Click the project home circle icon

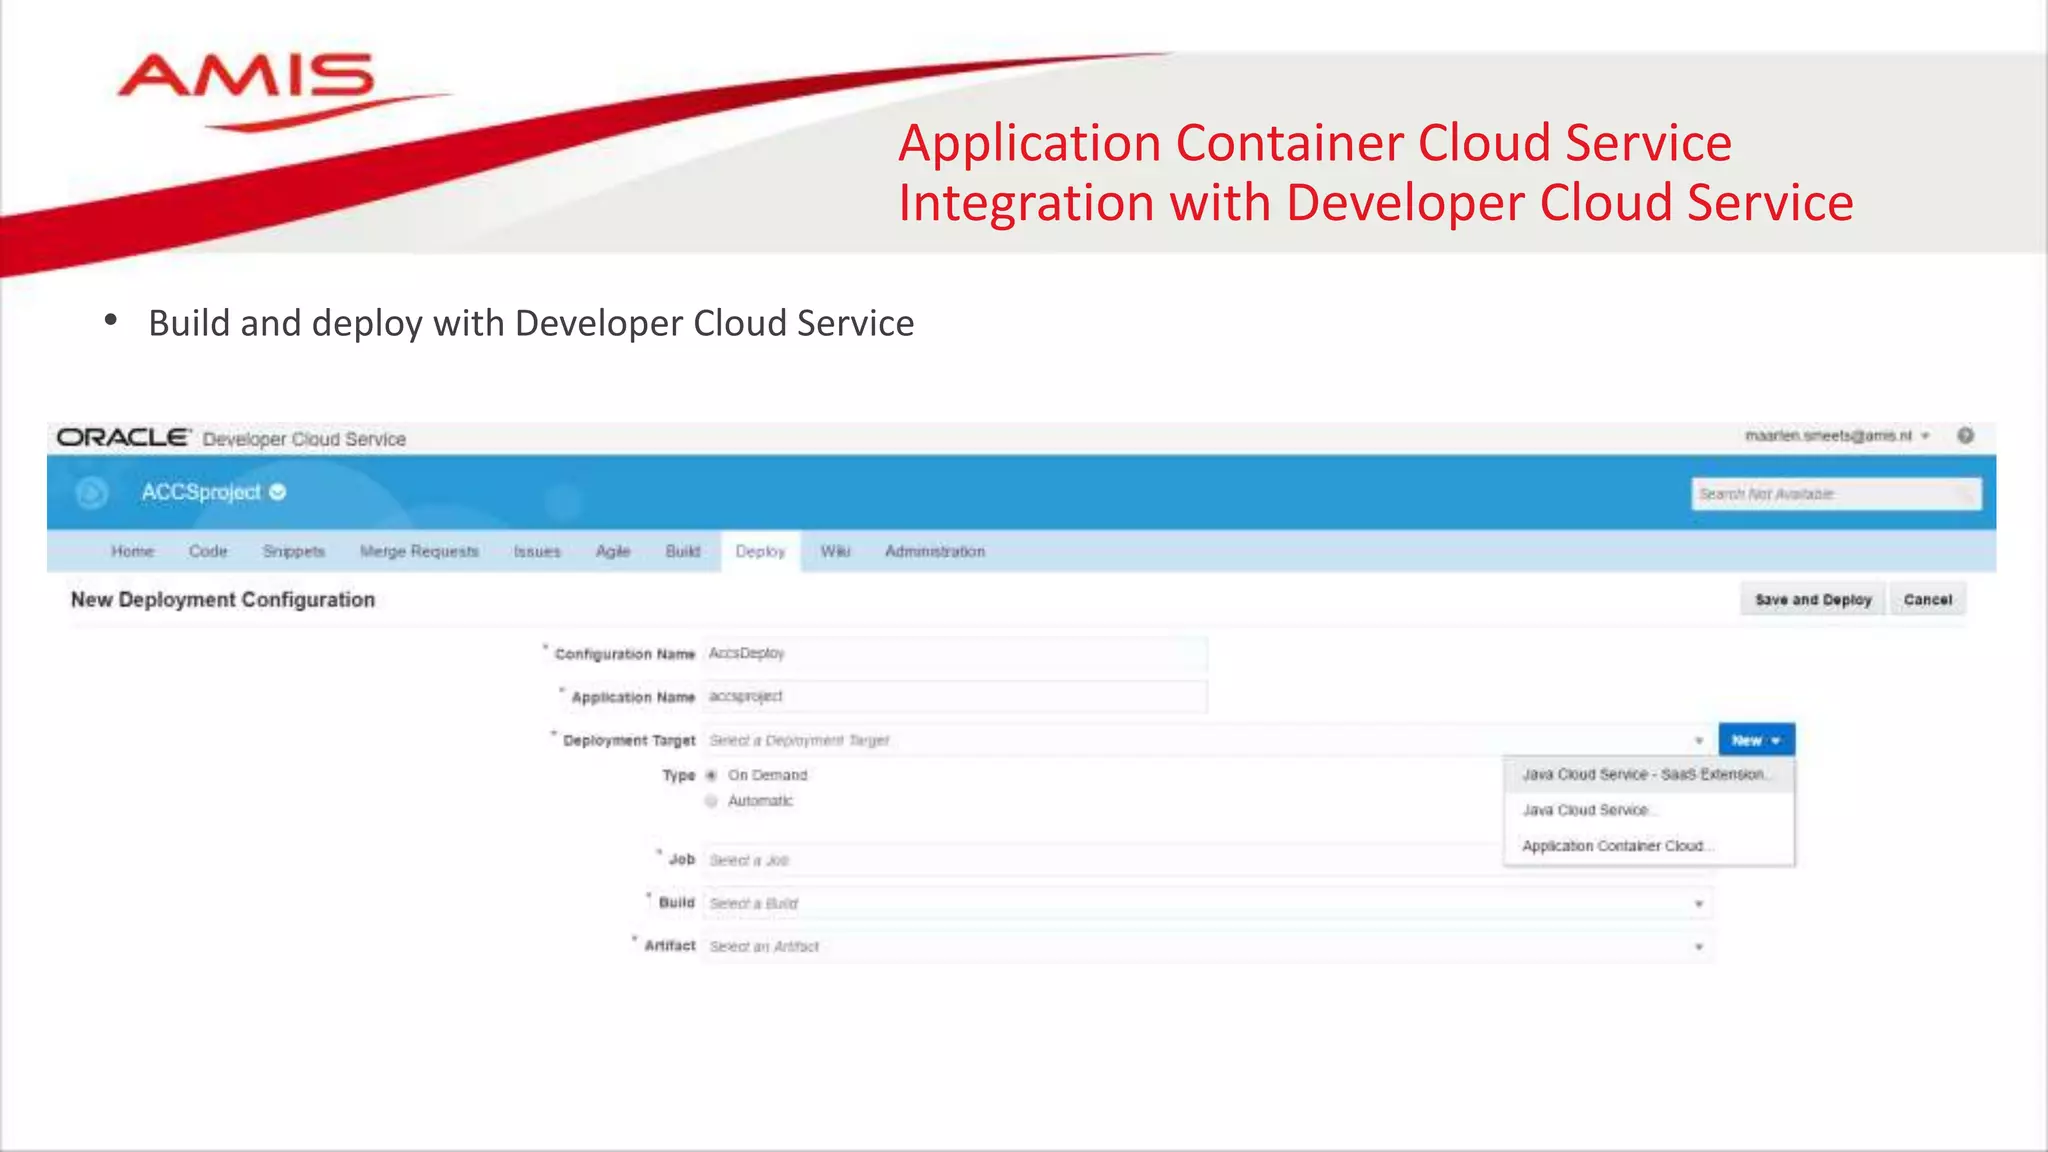click(x=91, y=493)
